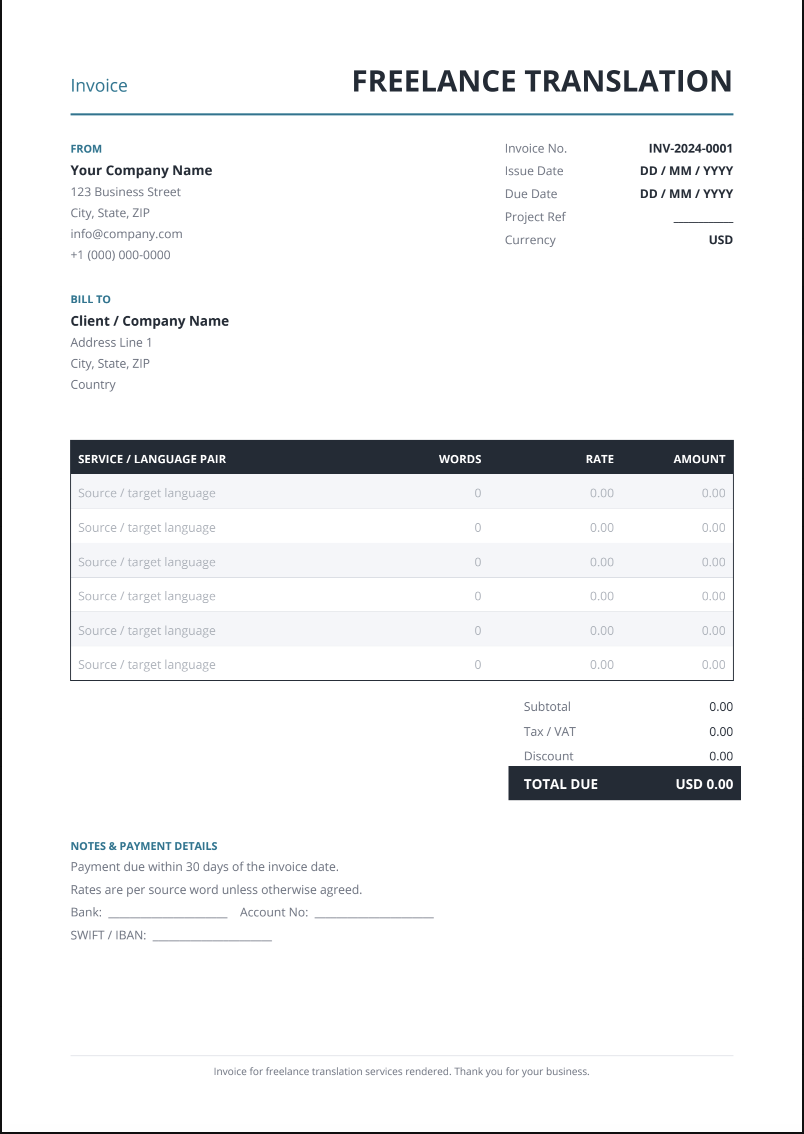Click the blank Bank line

[x=168, y=913]
